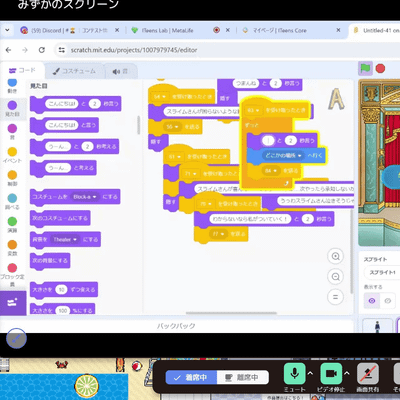Switch to the コード (Code) tab
400x400 pixels.
pos(22,70)
